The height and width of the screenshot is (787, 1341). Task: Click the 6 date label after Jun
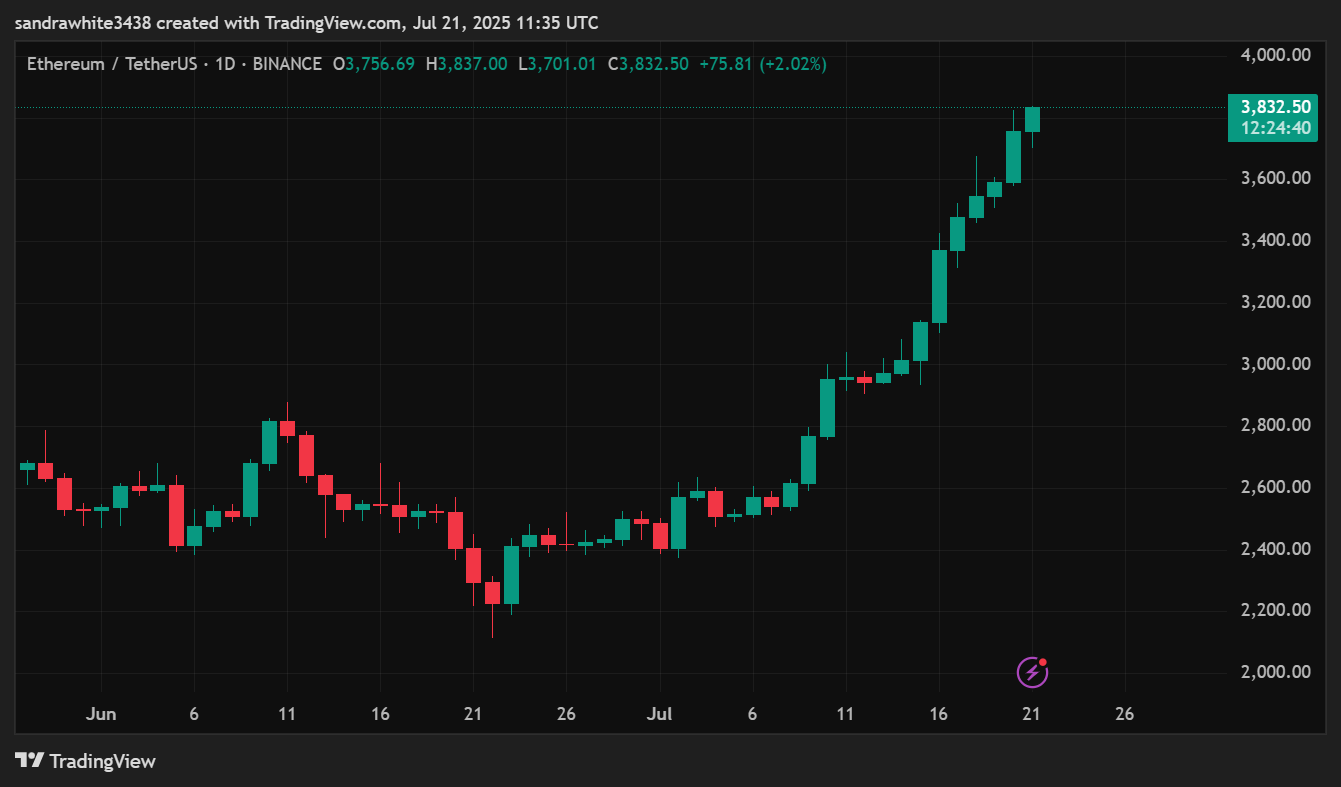[193, 714]
